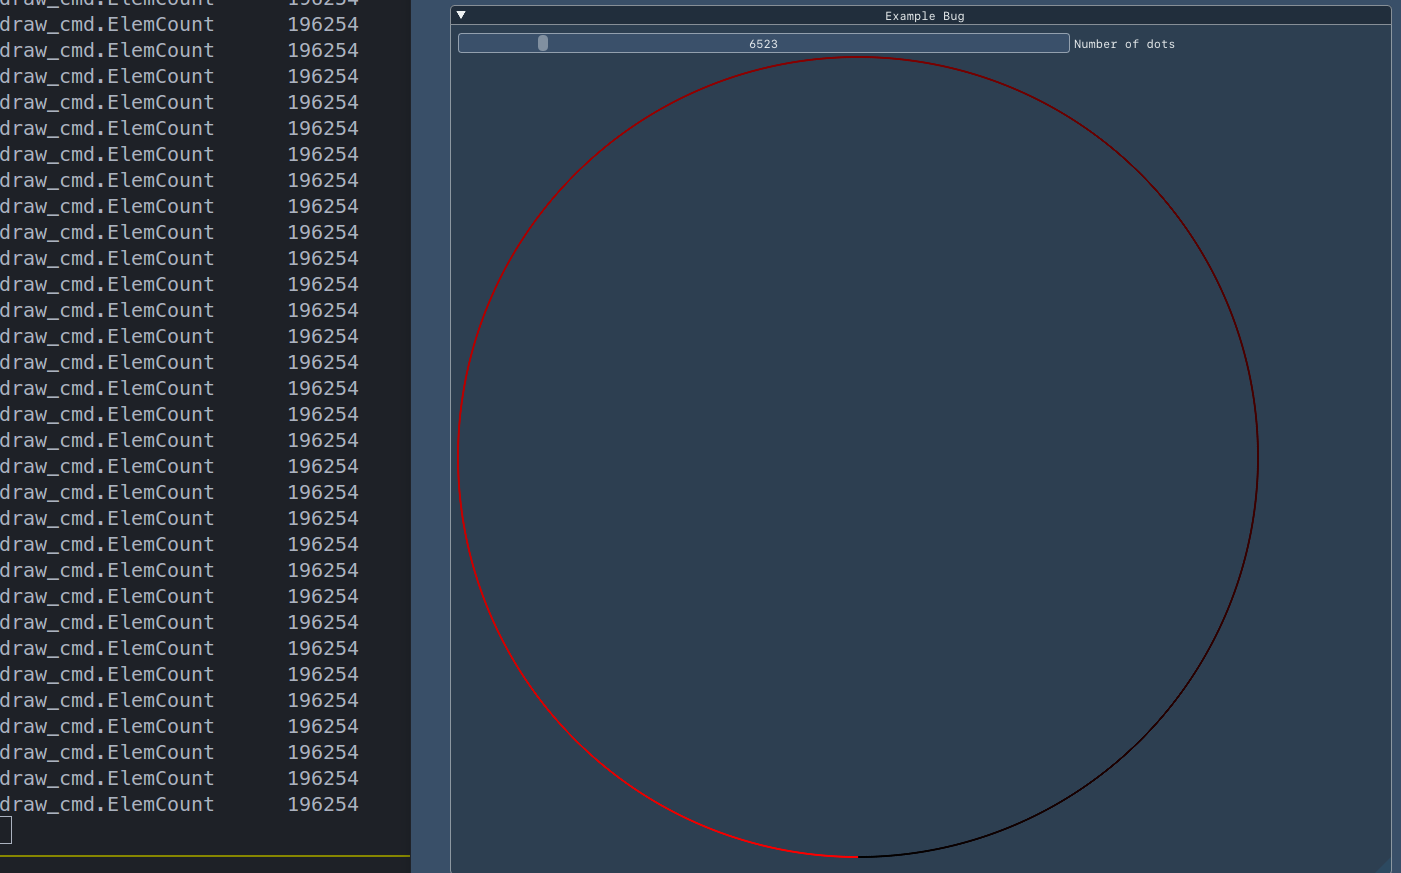
Task: Focus the Example Bug window by its title text
Action: 923,15
